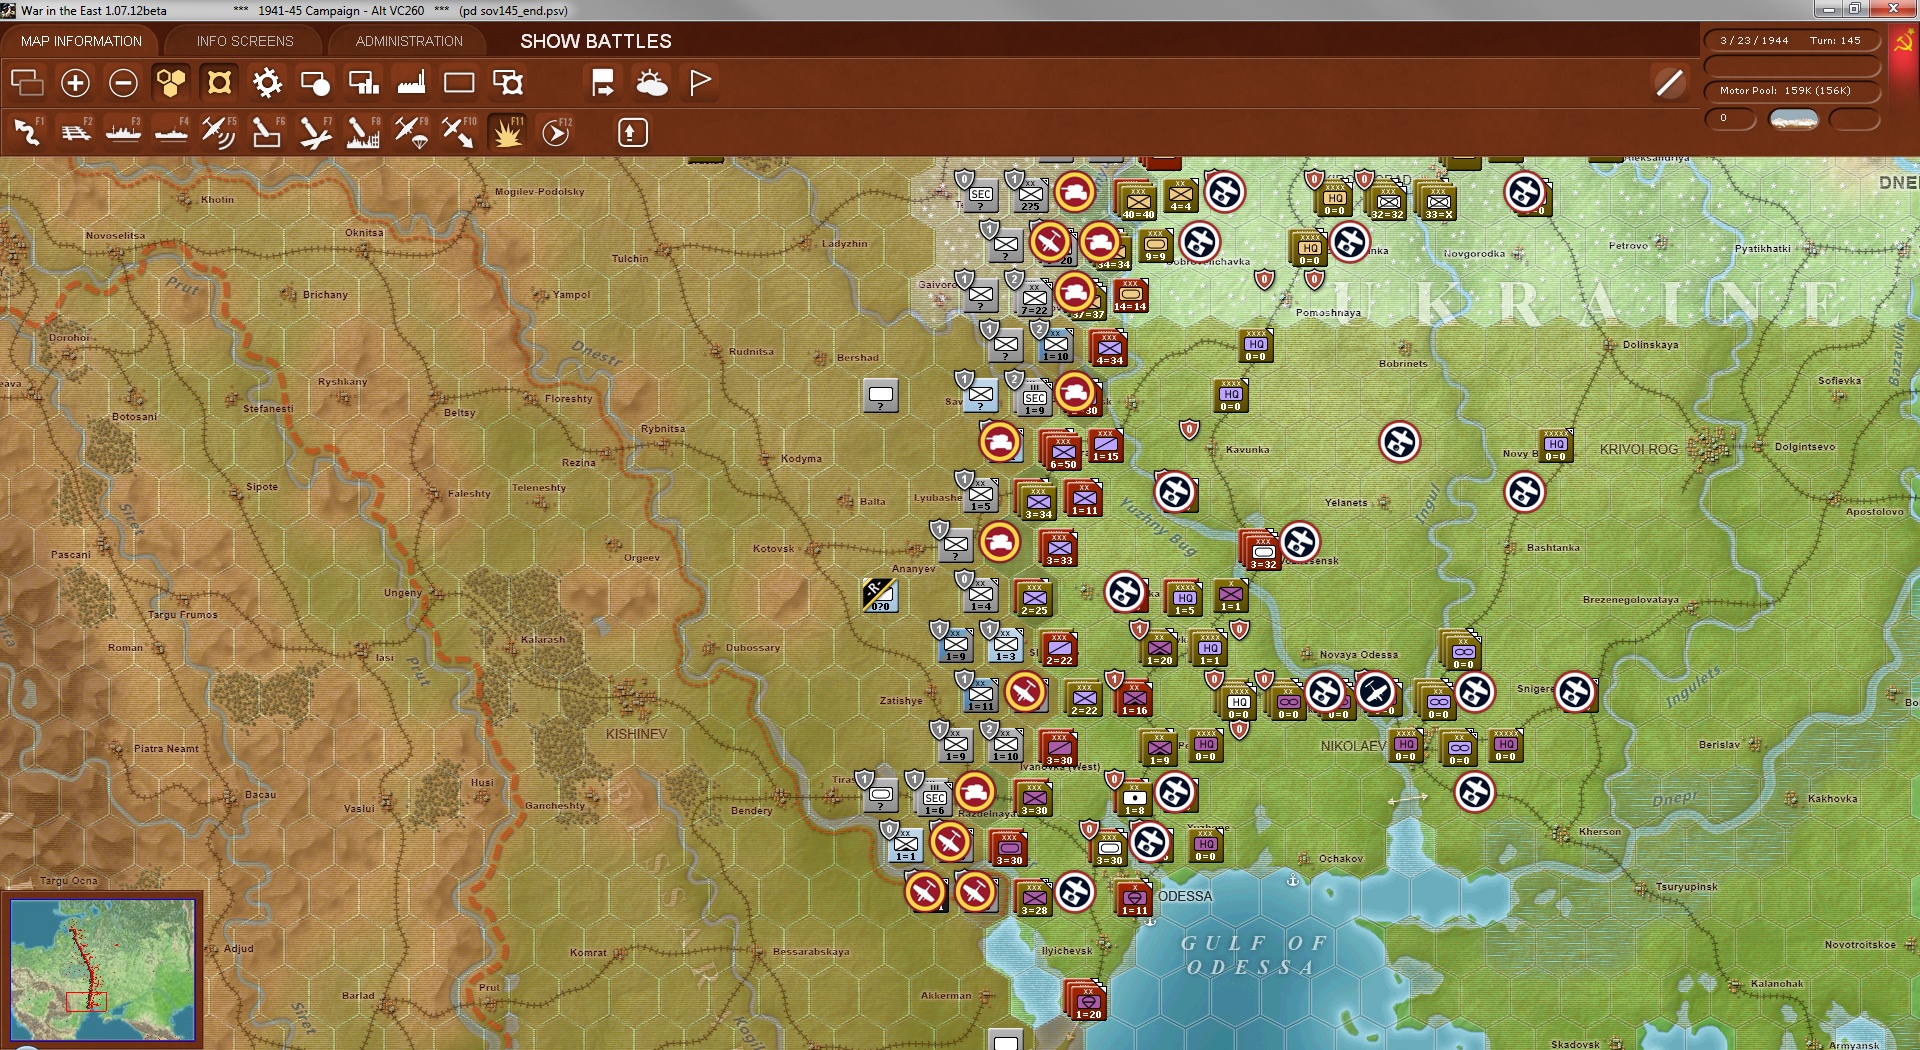Select the 1=16 unit counter
1920x1050 pixels.
tap(1134, 697)
